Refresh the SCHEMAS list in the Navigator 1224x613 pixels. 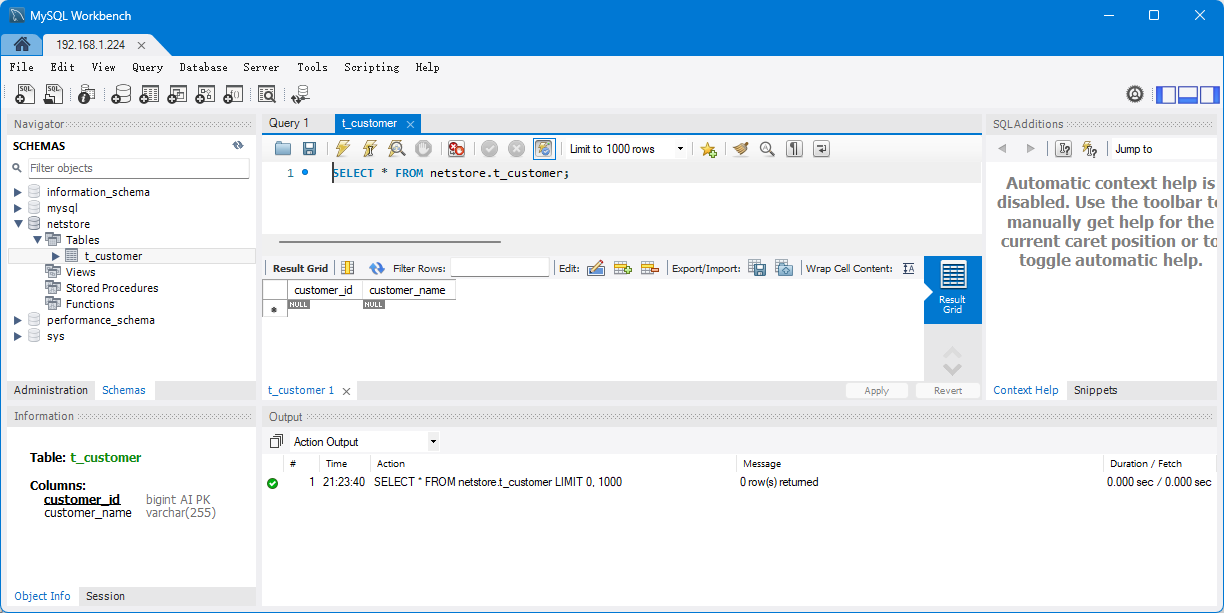(x=238, y=146)
